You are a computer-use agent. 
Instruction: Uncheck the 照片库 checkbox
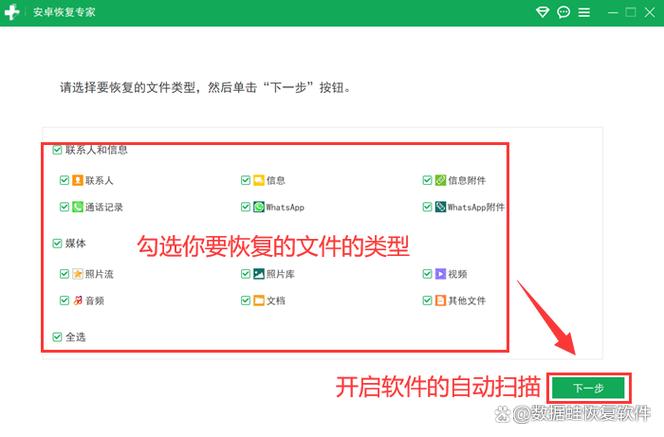click(x=246, y=274)
